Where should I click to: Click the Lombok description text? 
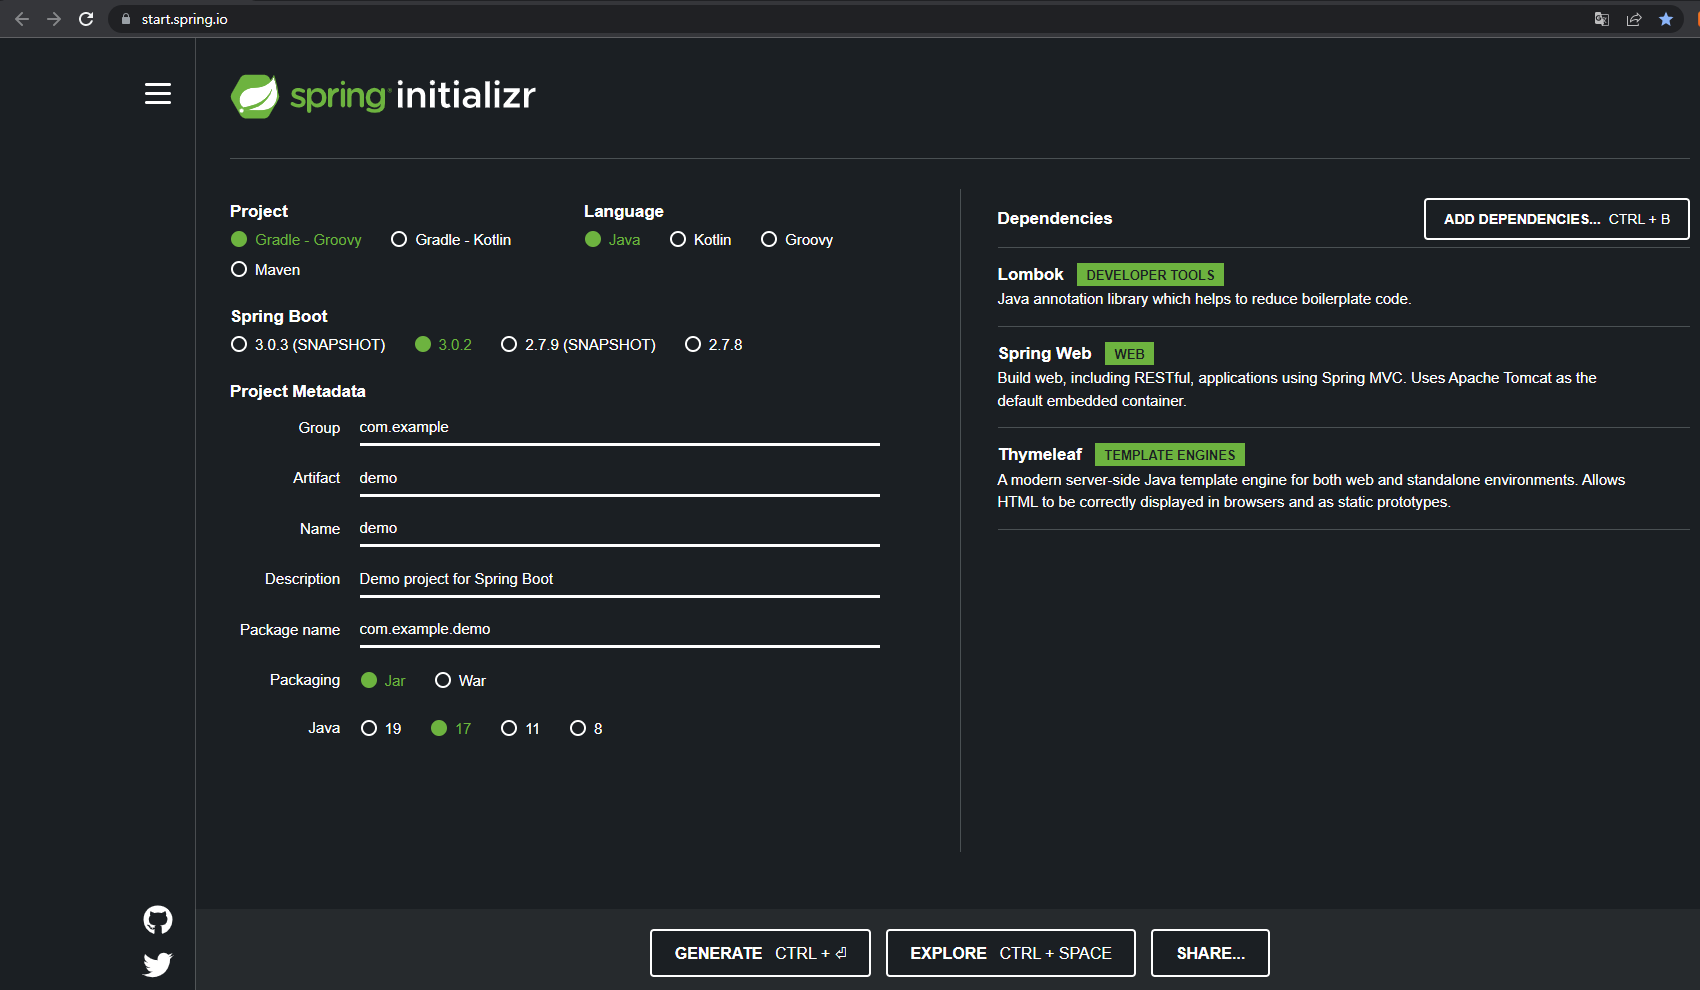tap(1204, 300)
